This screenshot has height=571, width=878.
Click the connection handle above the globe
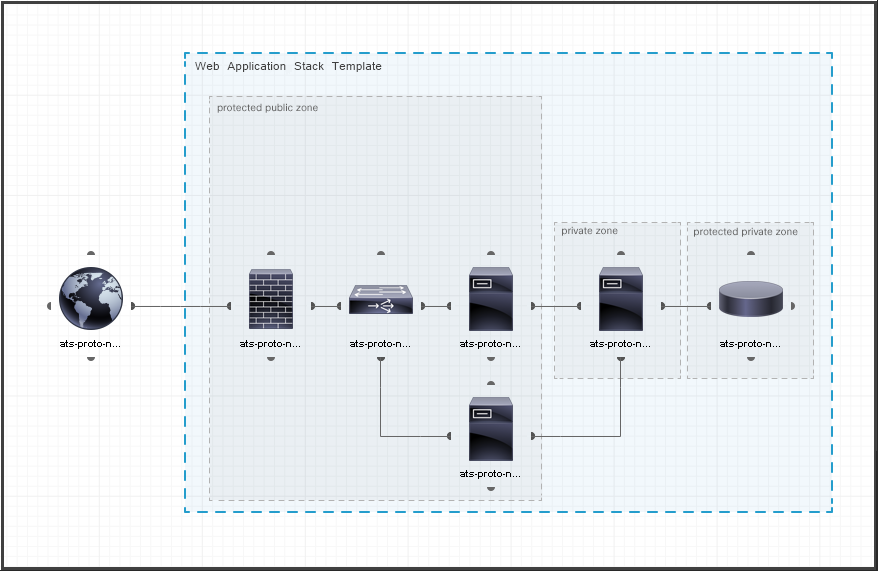click(x=91, y=254)
